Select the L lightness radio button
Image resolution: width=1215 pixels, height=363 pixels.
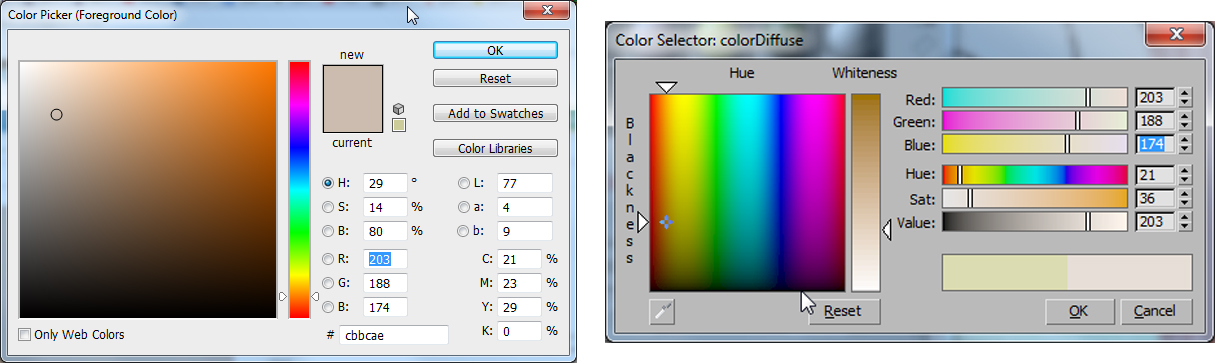[464, 183]
